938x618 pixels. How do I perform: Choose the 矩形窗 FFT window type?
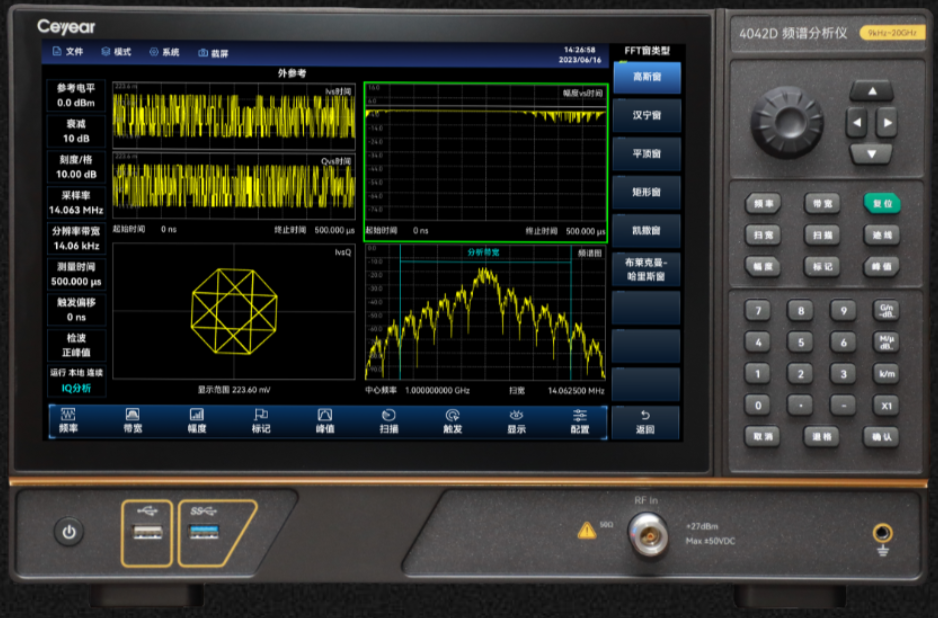click(x=646, y=192)
